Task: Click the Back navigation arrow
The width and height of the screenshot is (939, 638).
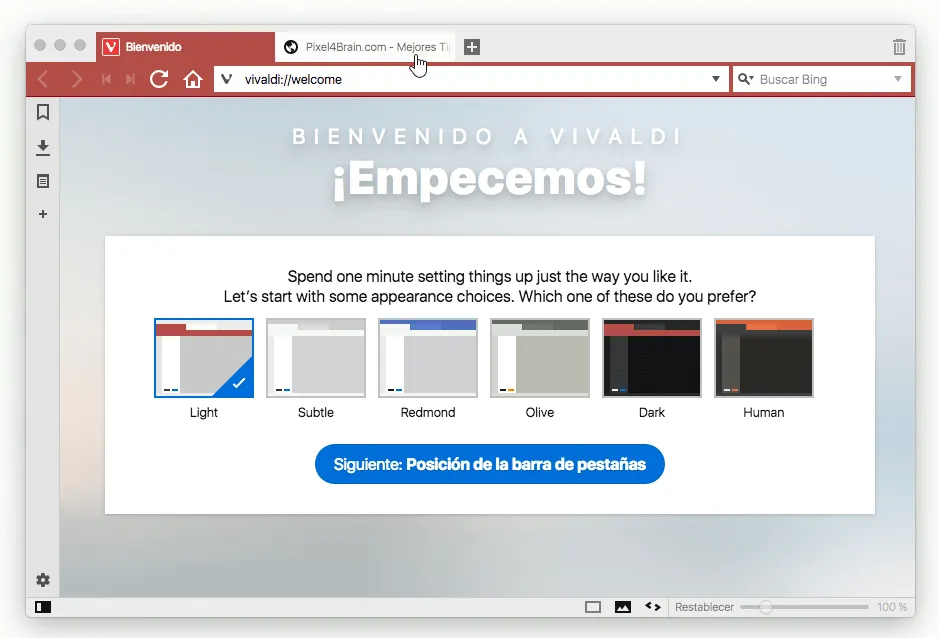Action: coord(43,79)
